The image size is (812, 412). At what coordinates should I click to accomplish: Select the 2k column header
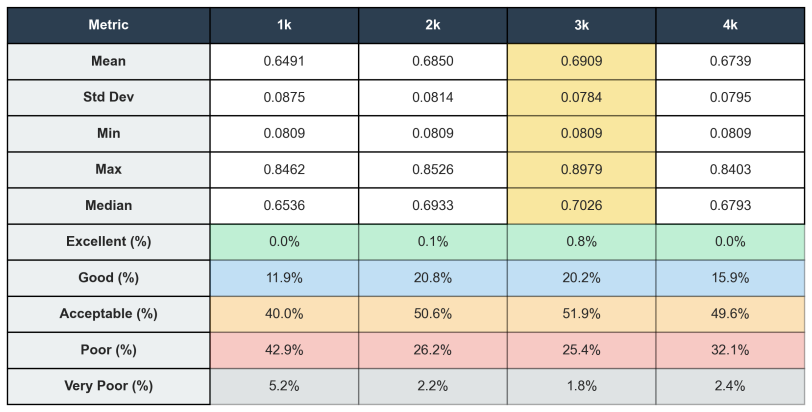tap(433, 25)
